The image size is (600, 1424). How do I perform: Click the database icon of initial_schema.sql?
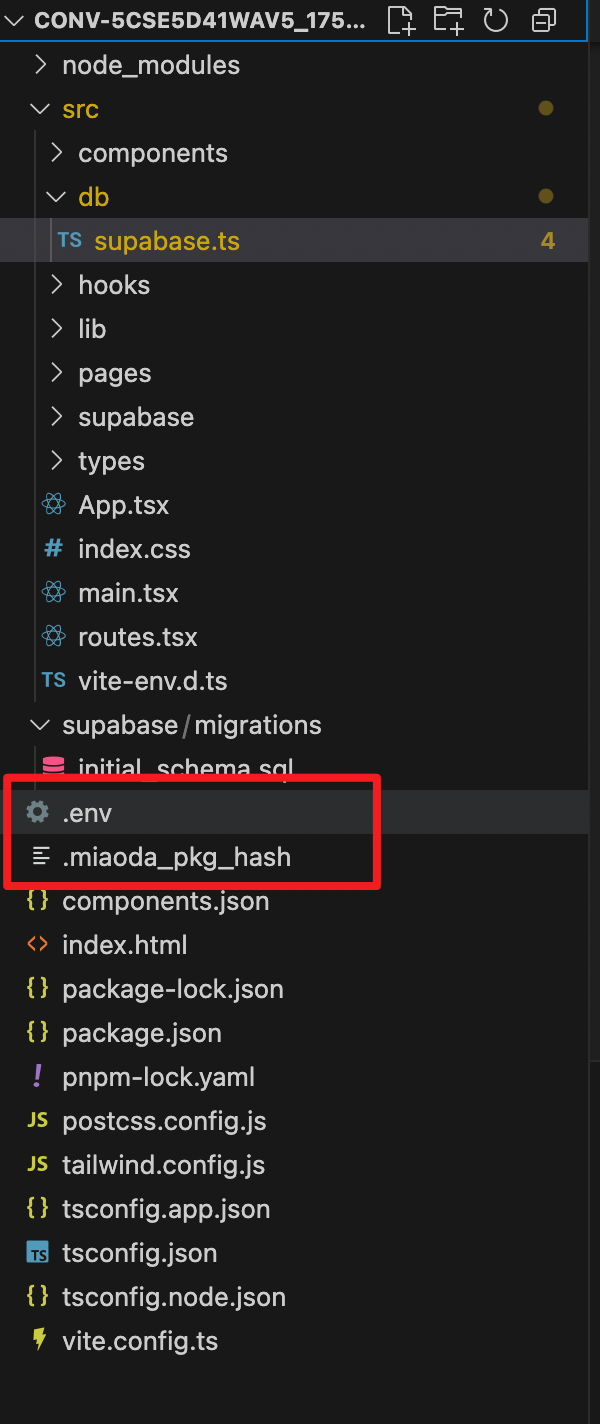click(x=54, y=768)
